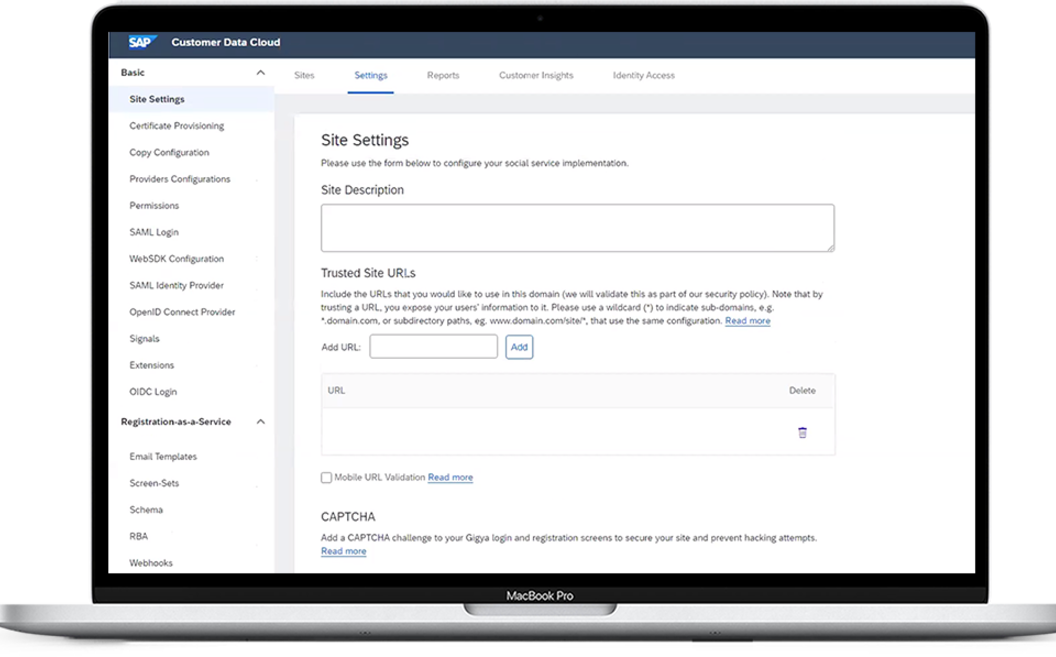Open Read more link under Trusted Site URLs

(747, 322)
